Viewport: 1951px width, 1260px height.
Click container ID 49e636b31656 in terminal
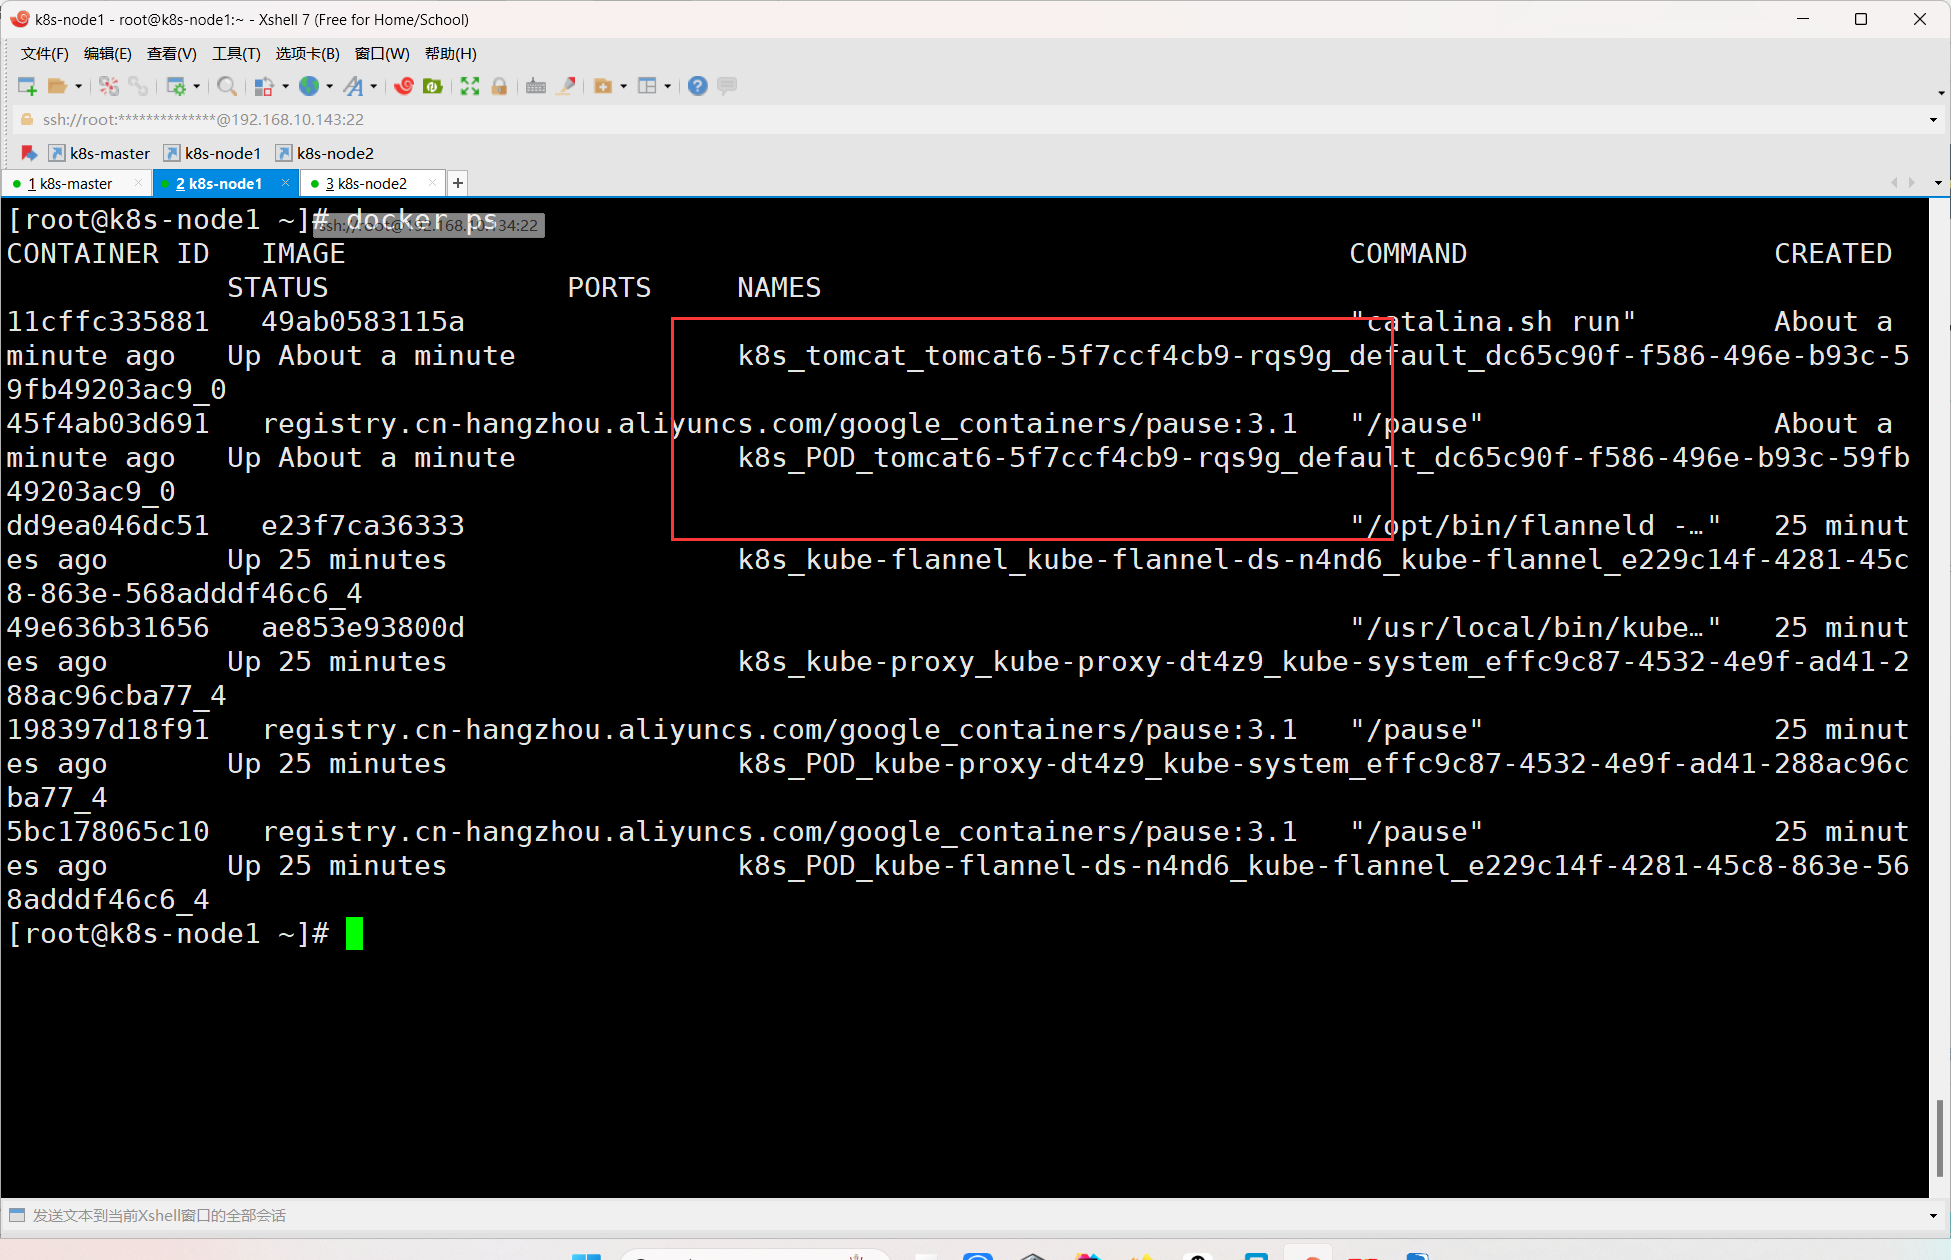108,628
